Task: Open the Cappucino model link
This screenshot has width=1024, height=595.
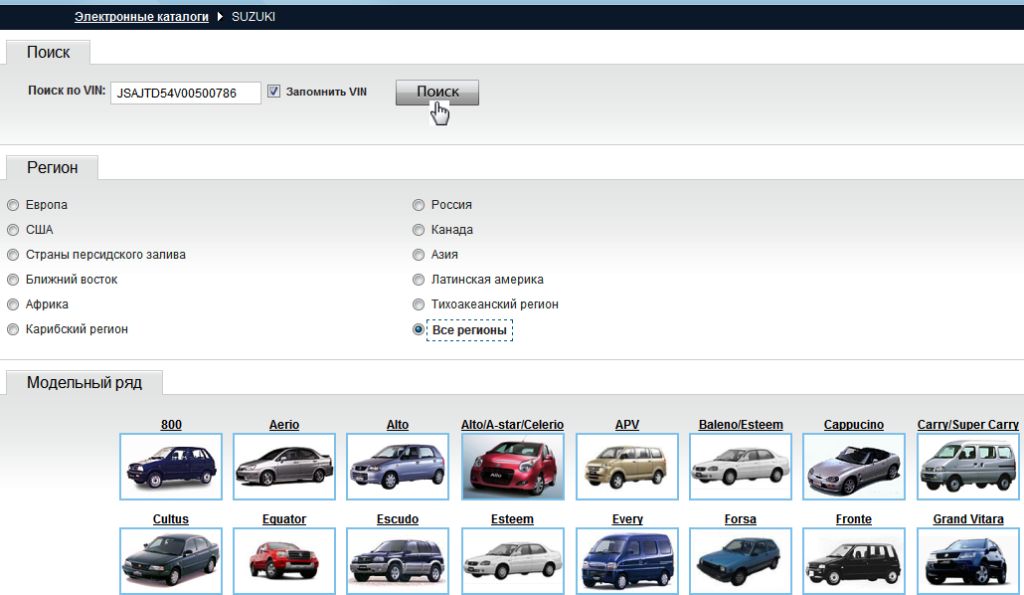Action: [x=854, y=425]
